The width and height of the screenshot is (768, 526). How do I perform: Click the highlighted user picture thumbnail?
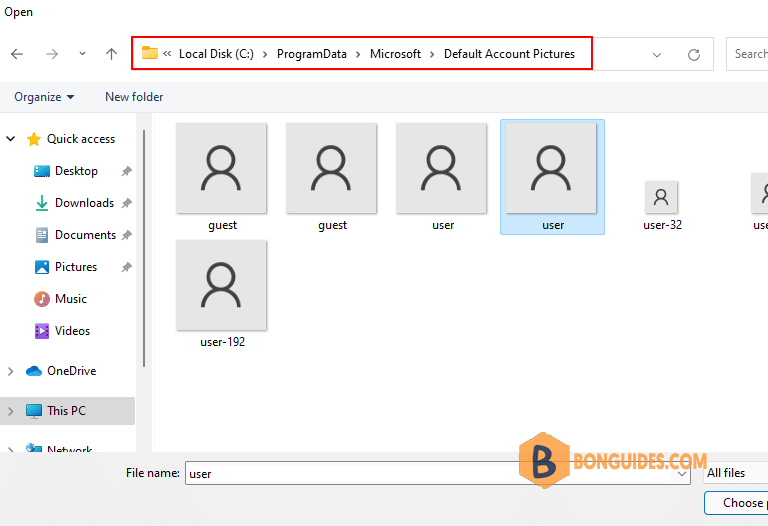point(552,168)
